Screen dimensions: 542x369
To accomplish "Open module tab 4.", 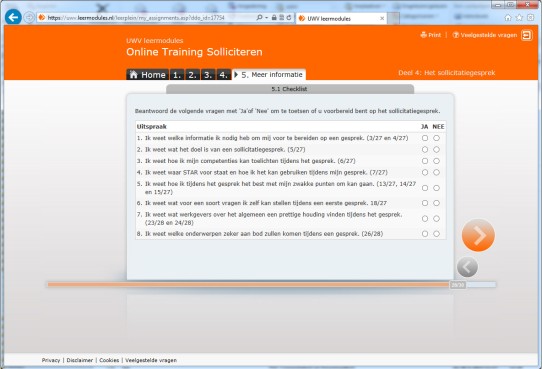I will click(x=223, y=75).
